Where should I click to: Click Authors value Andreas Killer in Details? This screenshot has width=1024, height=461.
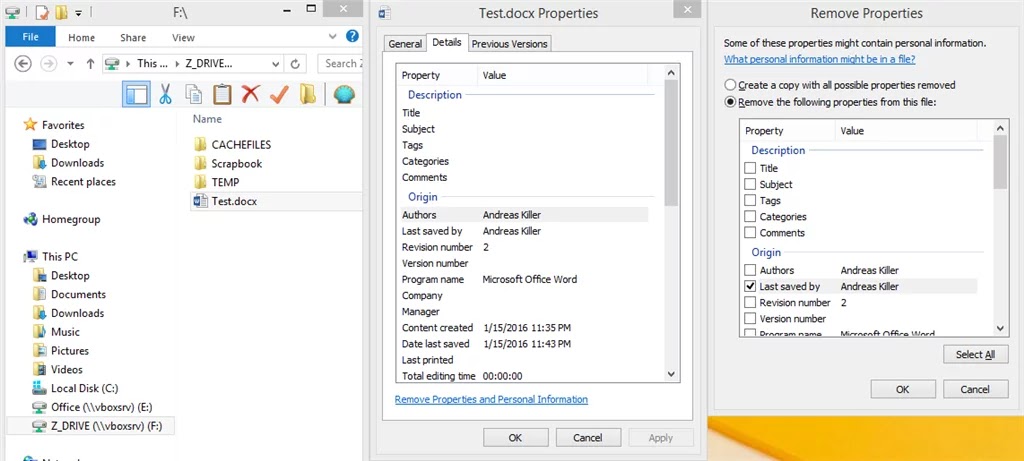[511, 215]
